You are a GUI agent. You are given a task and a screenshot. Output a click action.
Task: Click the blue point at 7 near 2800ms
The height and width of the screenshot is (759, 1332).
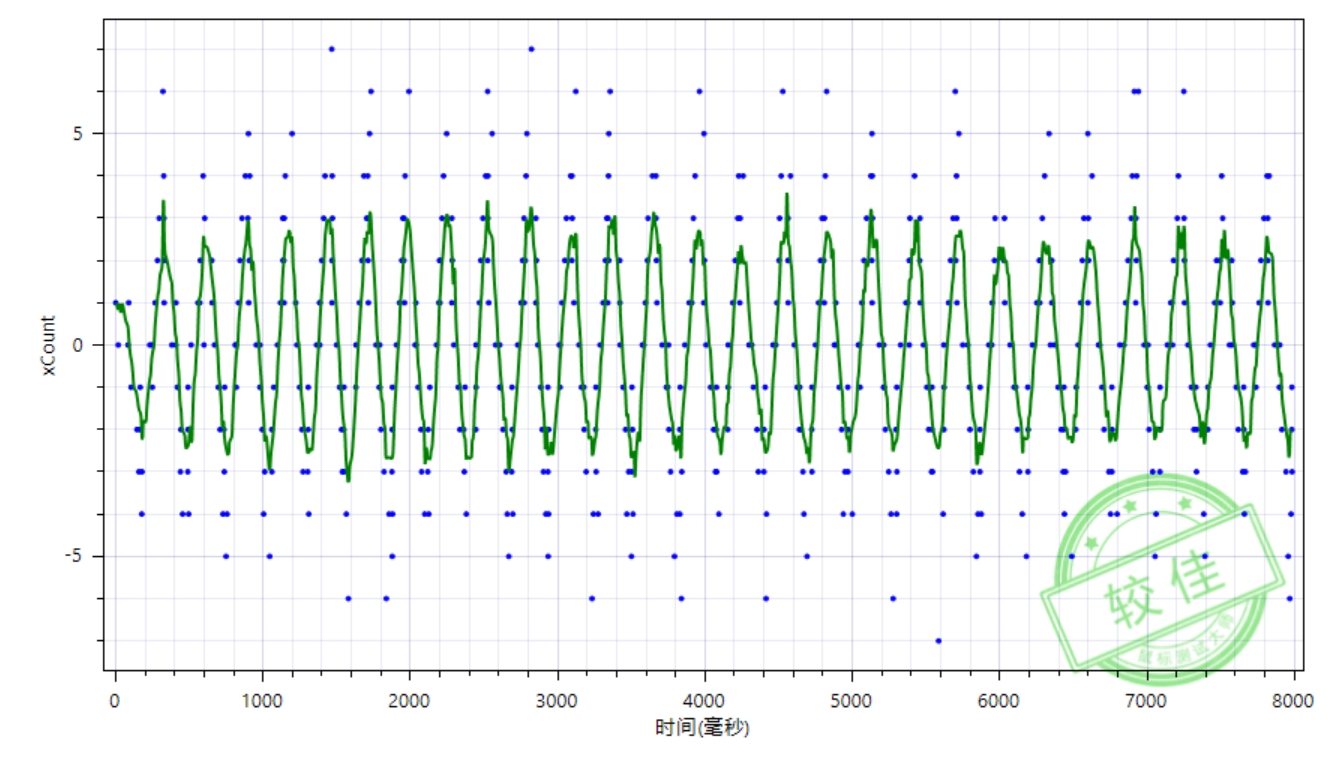pos(531,49)
